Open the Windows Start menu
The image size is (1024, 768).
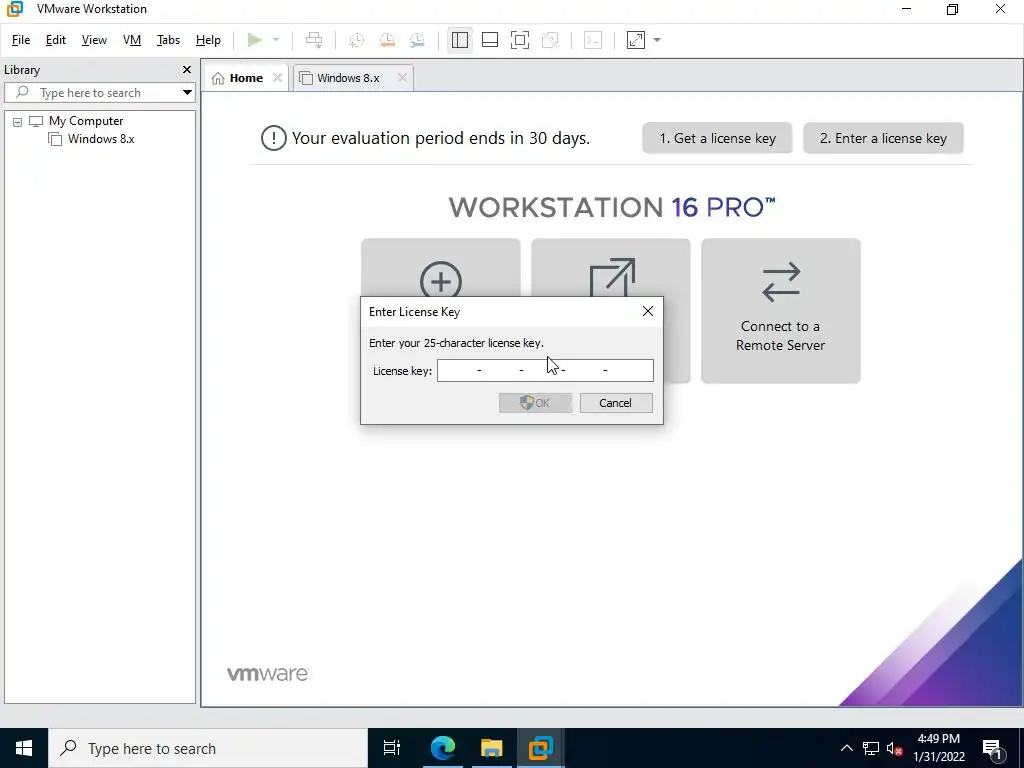tap(24, 748)
